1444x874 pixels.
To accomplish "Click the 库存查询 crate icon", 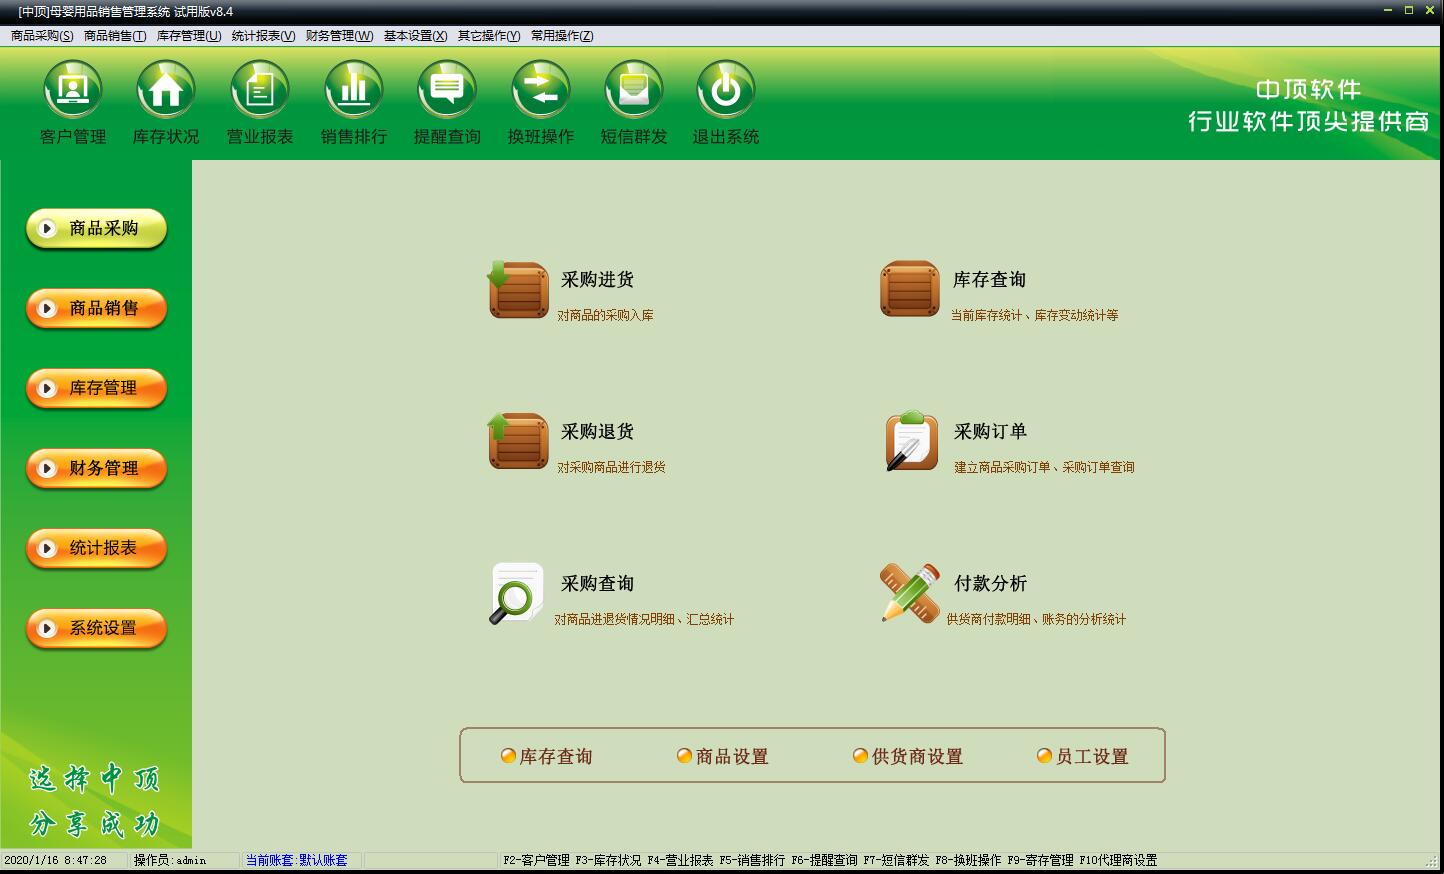I will click(910, 289).
